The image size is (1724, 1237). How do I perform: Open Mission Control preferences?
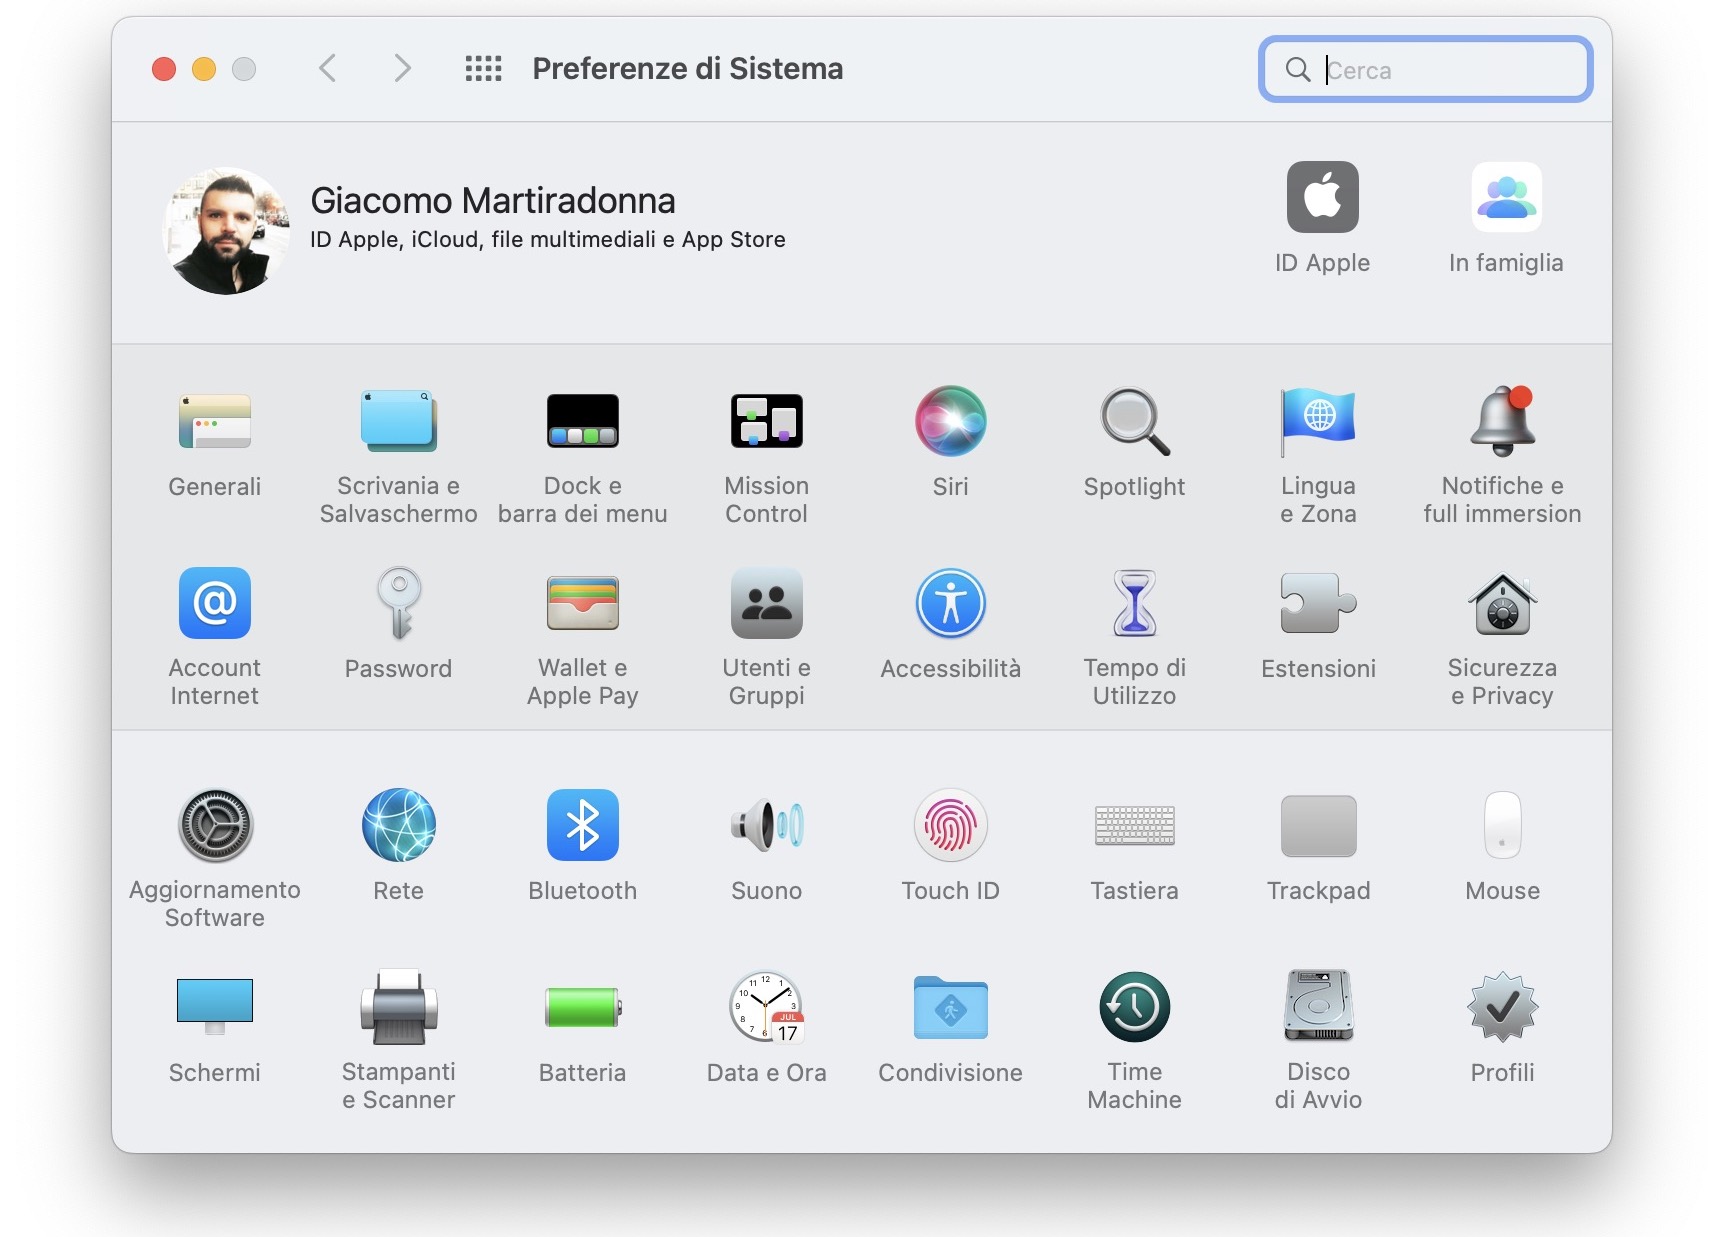tap(766, 422)
